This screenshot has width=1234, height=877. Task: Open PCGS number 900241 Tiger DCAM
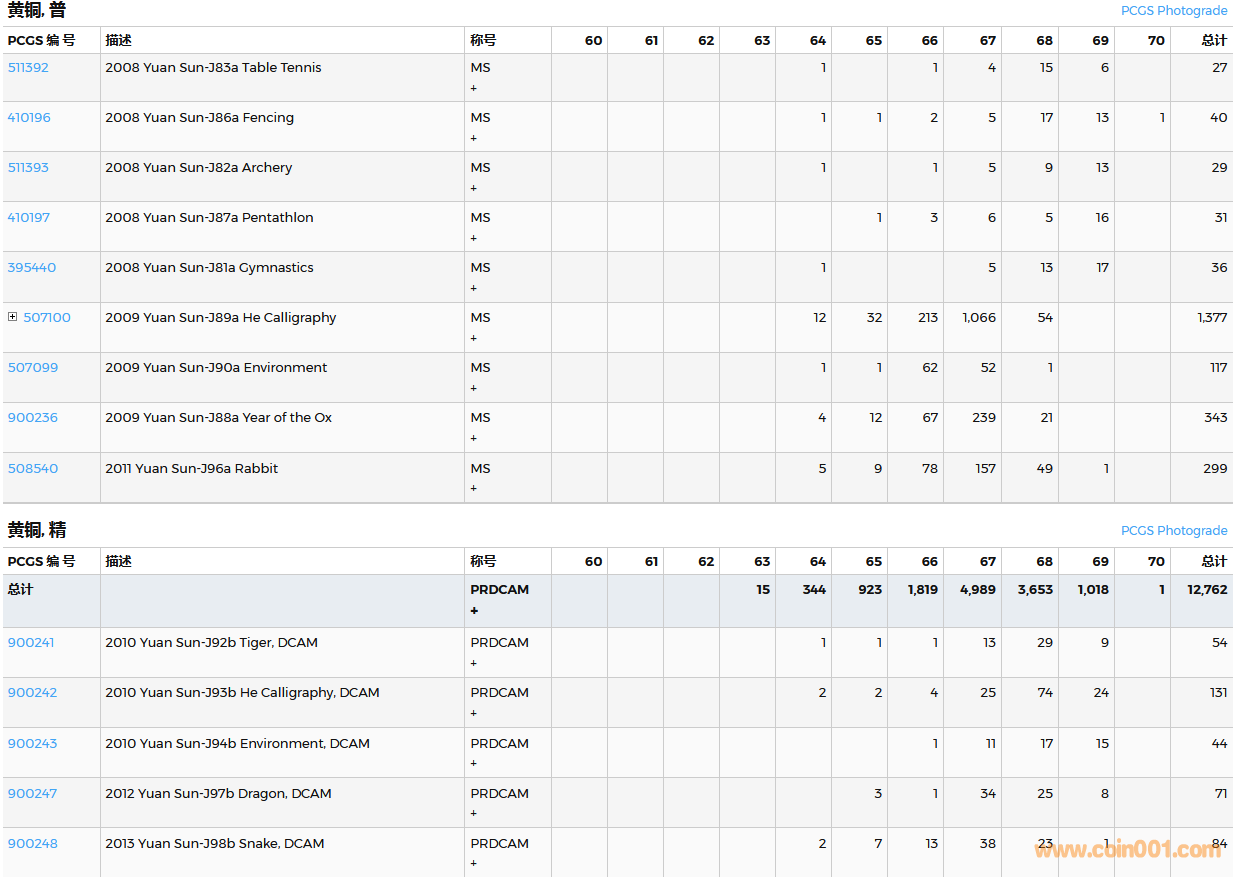[x=31, y=643]
